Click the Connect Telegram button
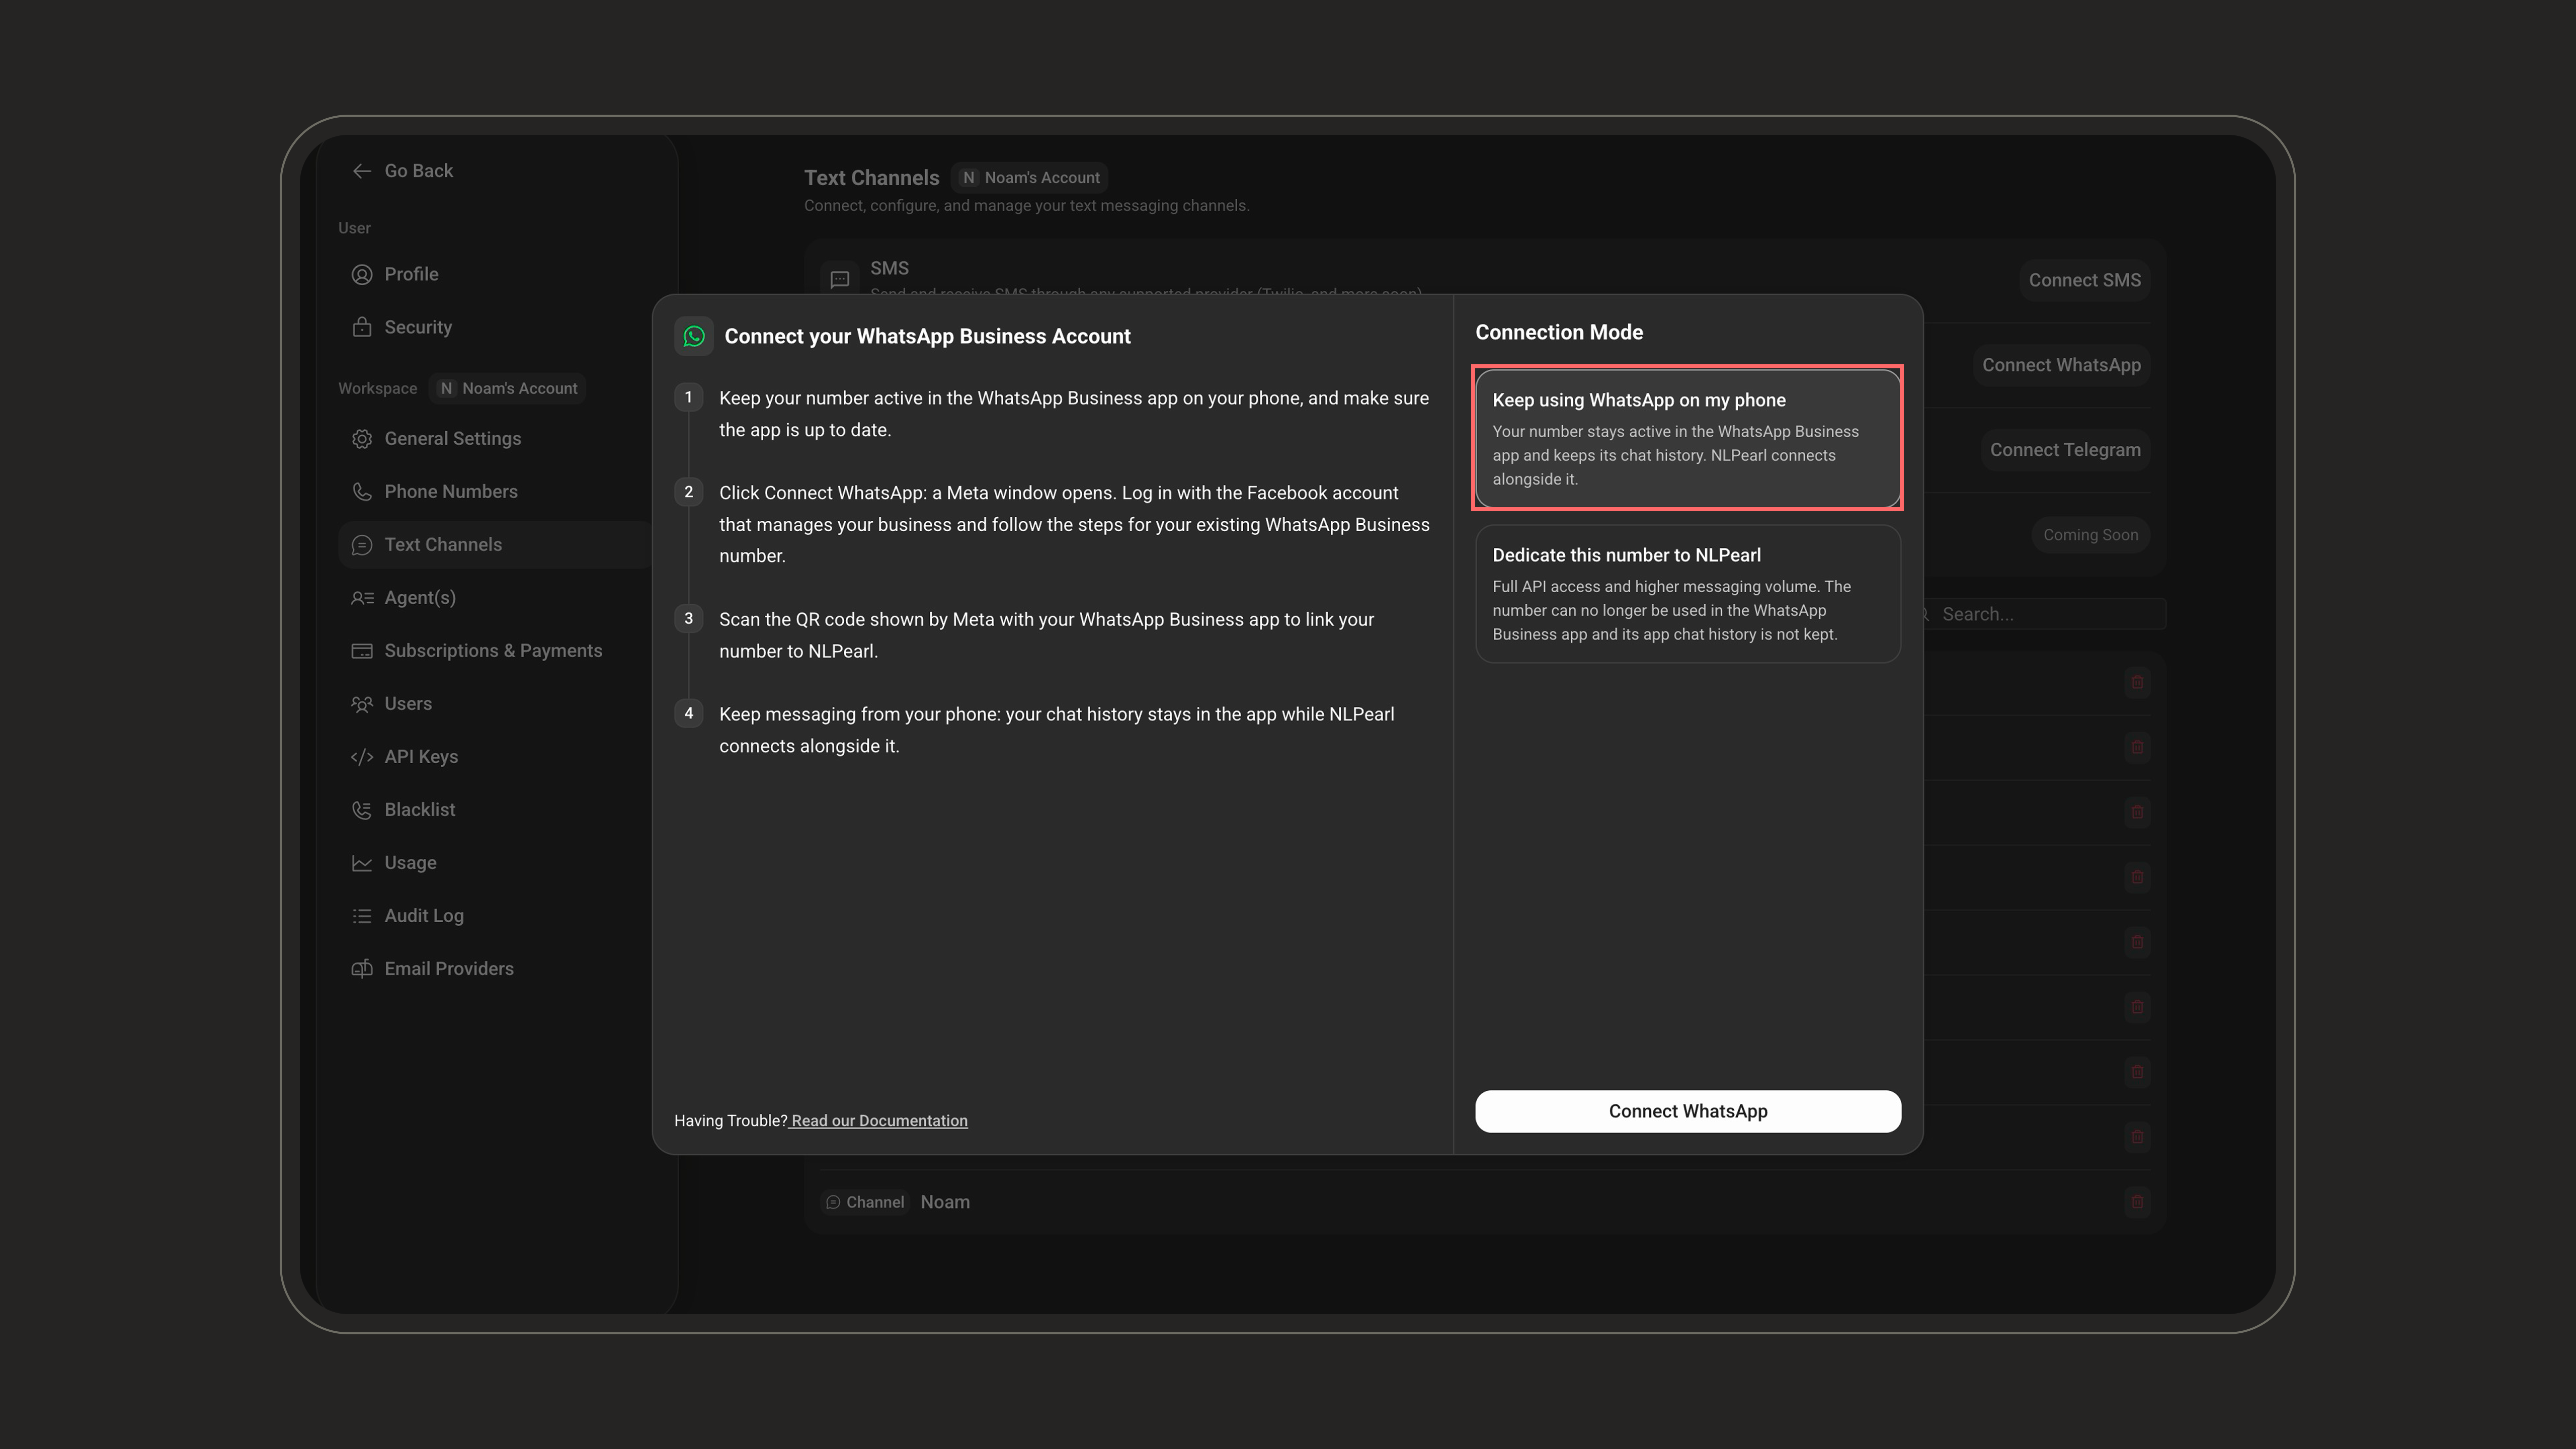The width and height of the screenshot is (2576, 1449). 2065,450
